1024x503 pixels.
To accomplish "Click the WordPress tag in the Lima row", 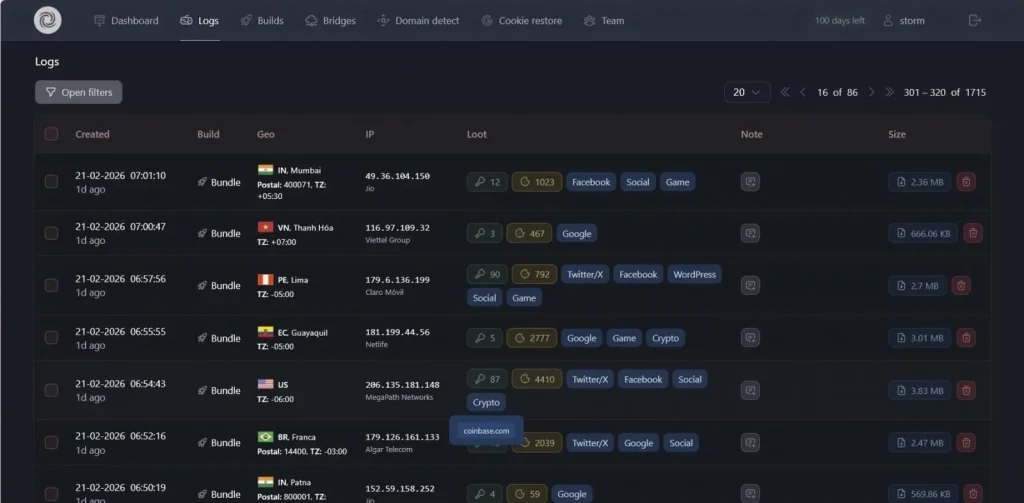I will [694, 274].
